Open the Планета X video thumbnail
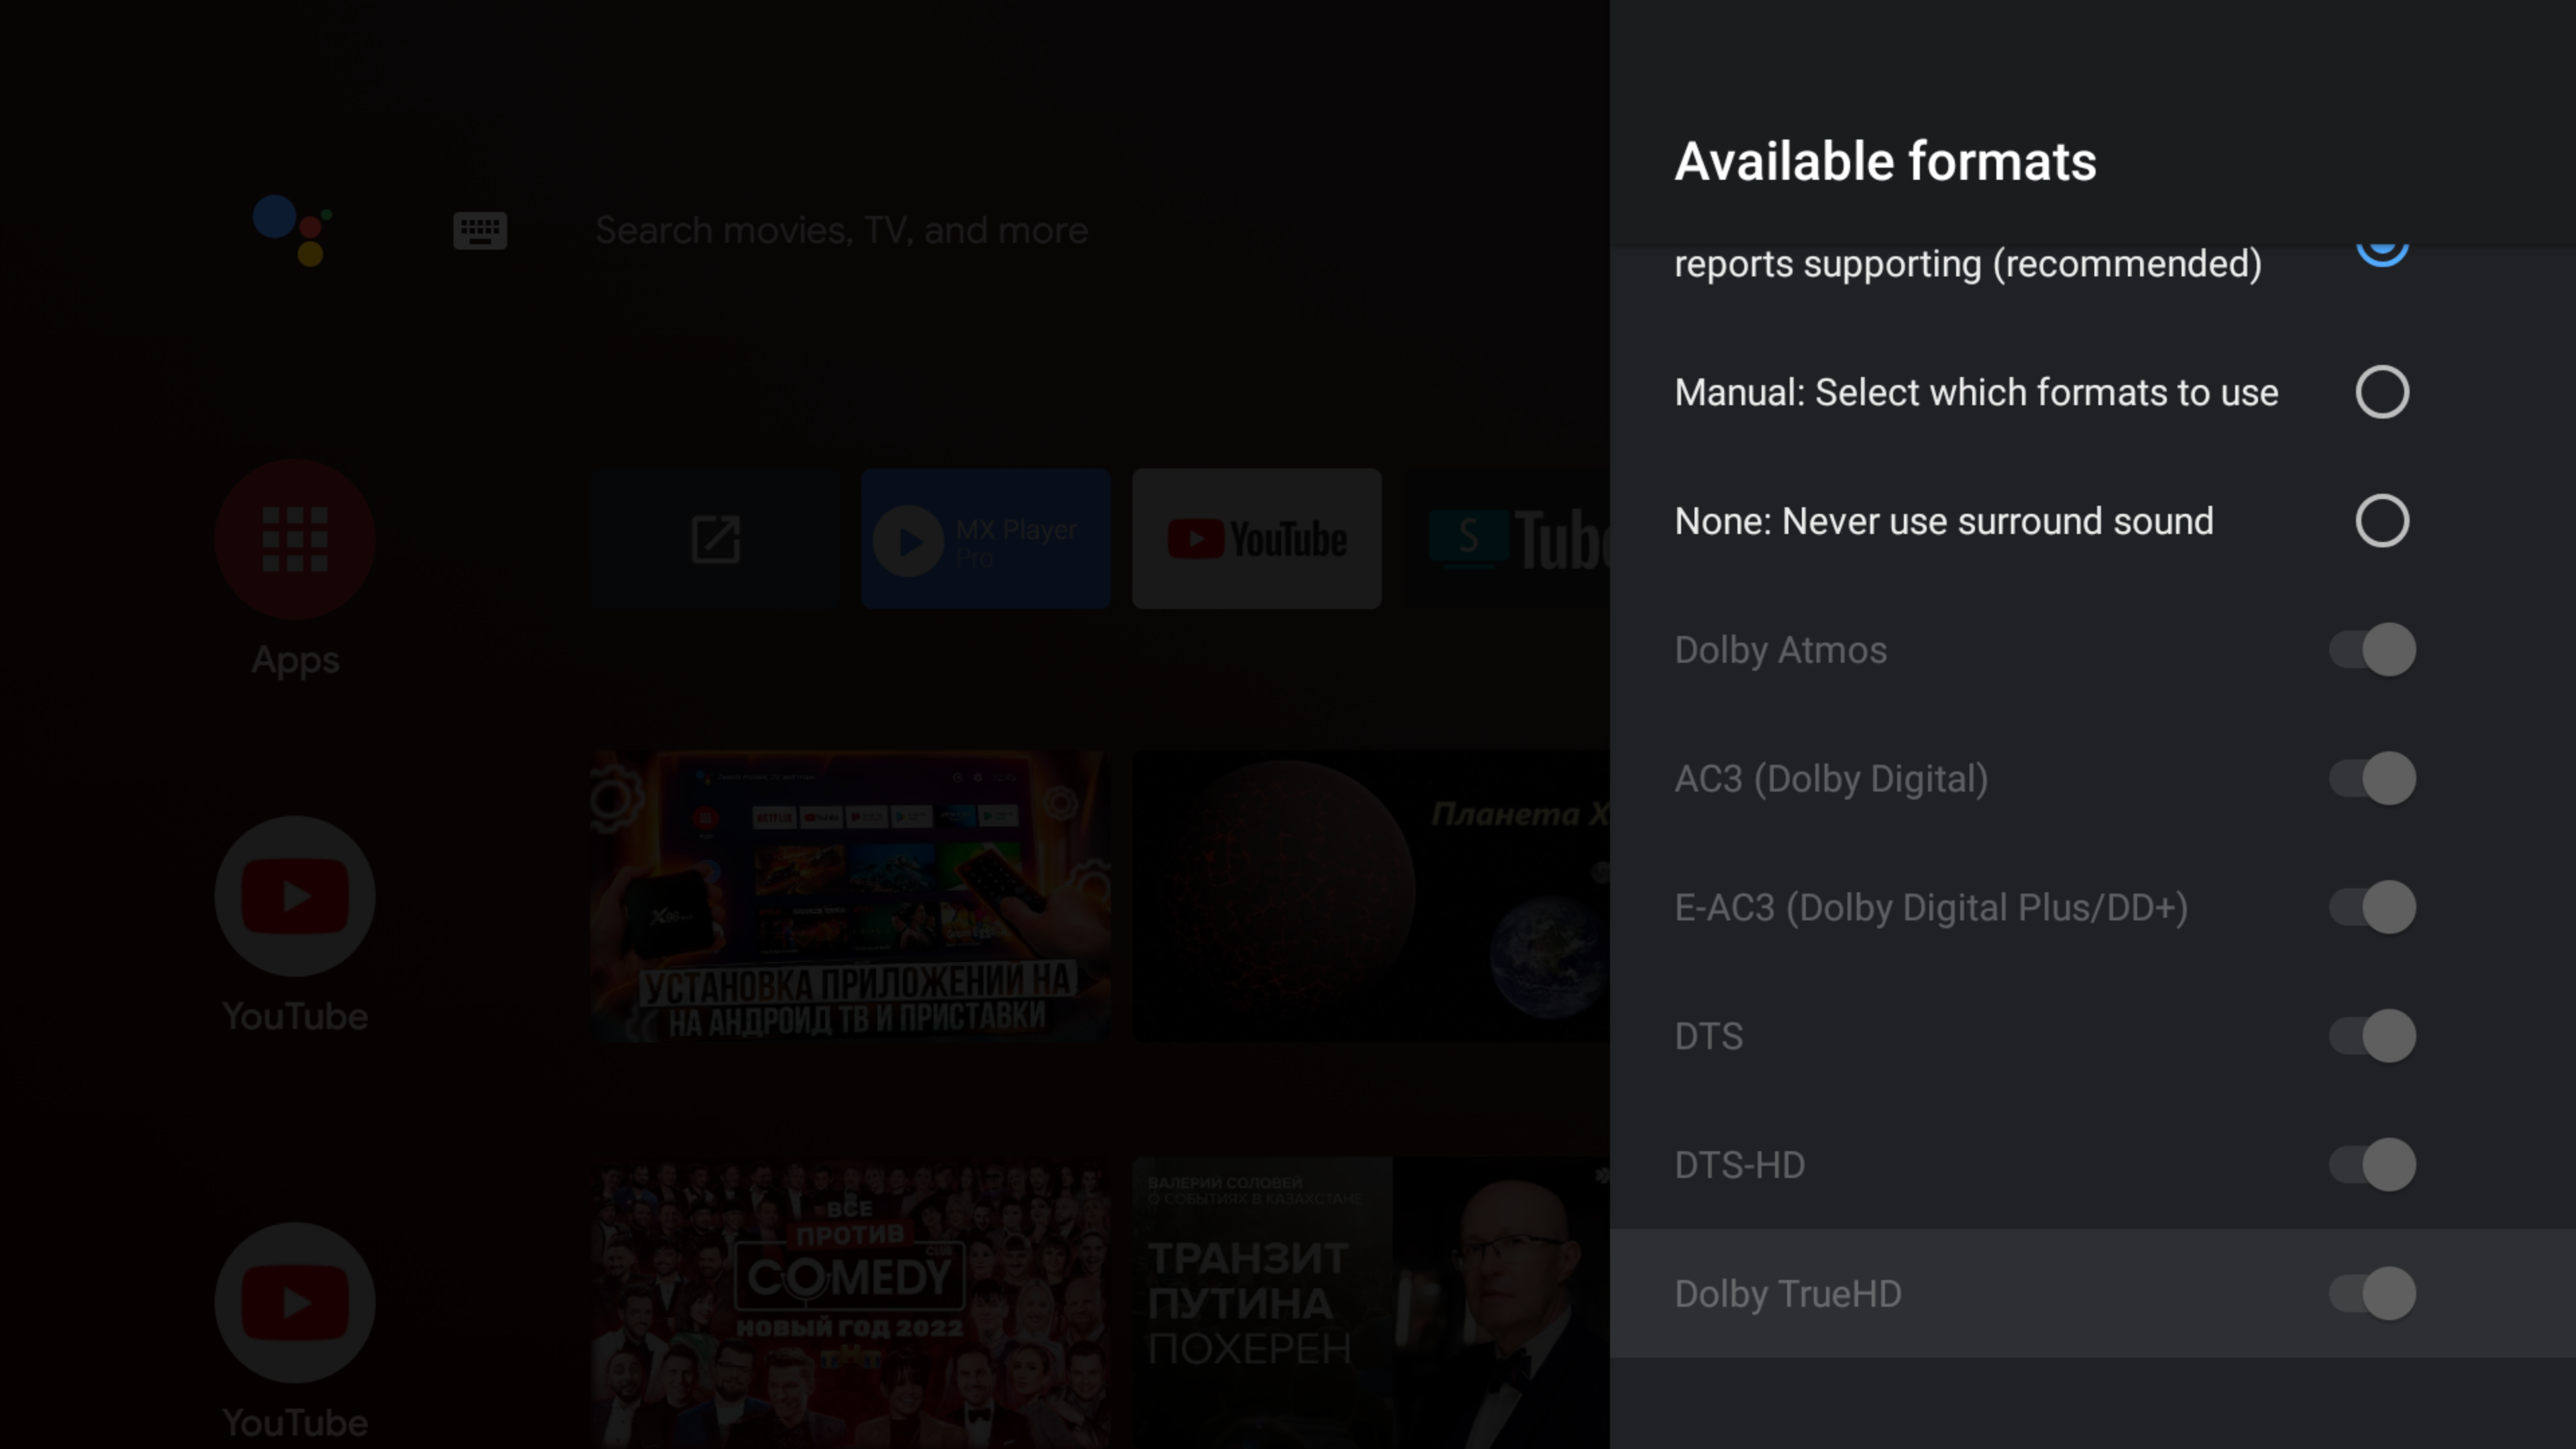Image resolution: width=2576 pixels, height=1449 pixels. point(1371,897)
